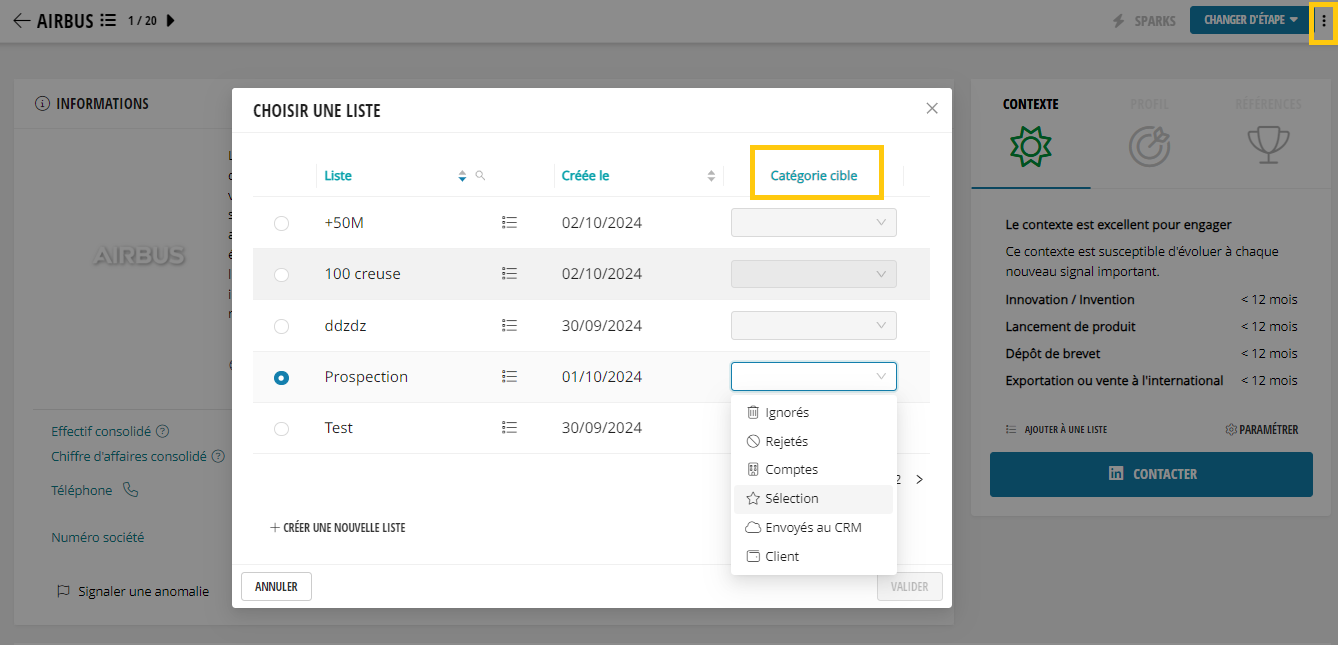Close the Choisir une liste dialog
This screenshot has height=645, width=1338.
click(x=932, y=108)
